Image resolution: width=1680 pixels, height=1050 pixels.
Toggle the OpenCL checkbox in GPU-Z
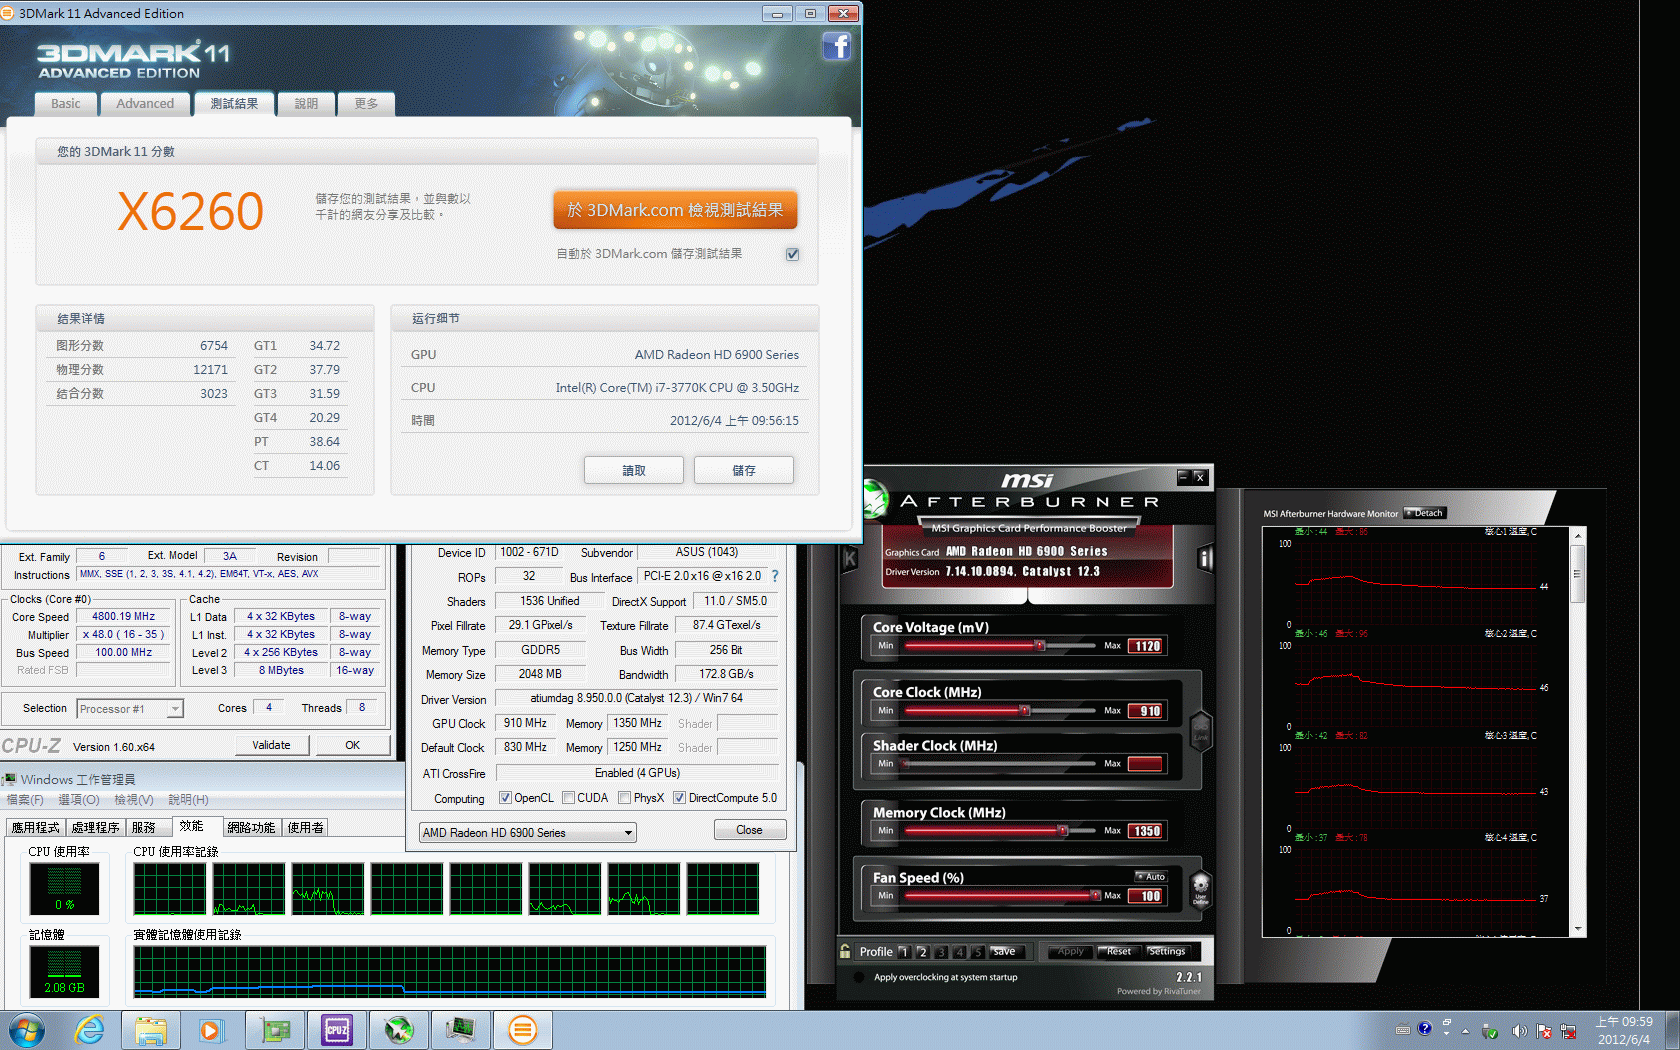tap(505, 798)
